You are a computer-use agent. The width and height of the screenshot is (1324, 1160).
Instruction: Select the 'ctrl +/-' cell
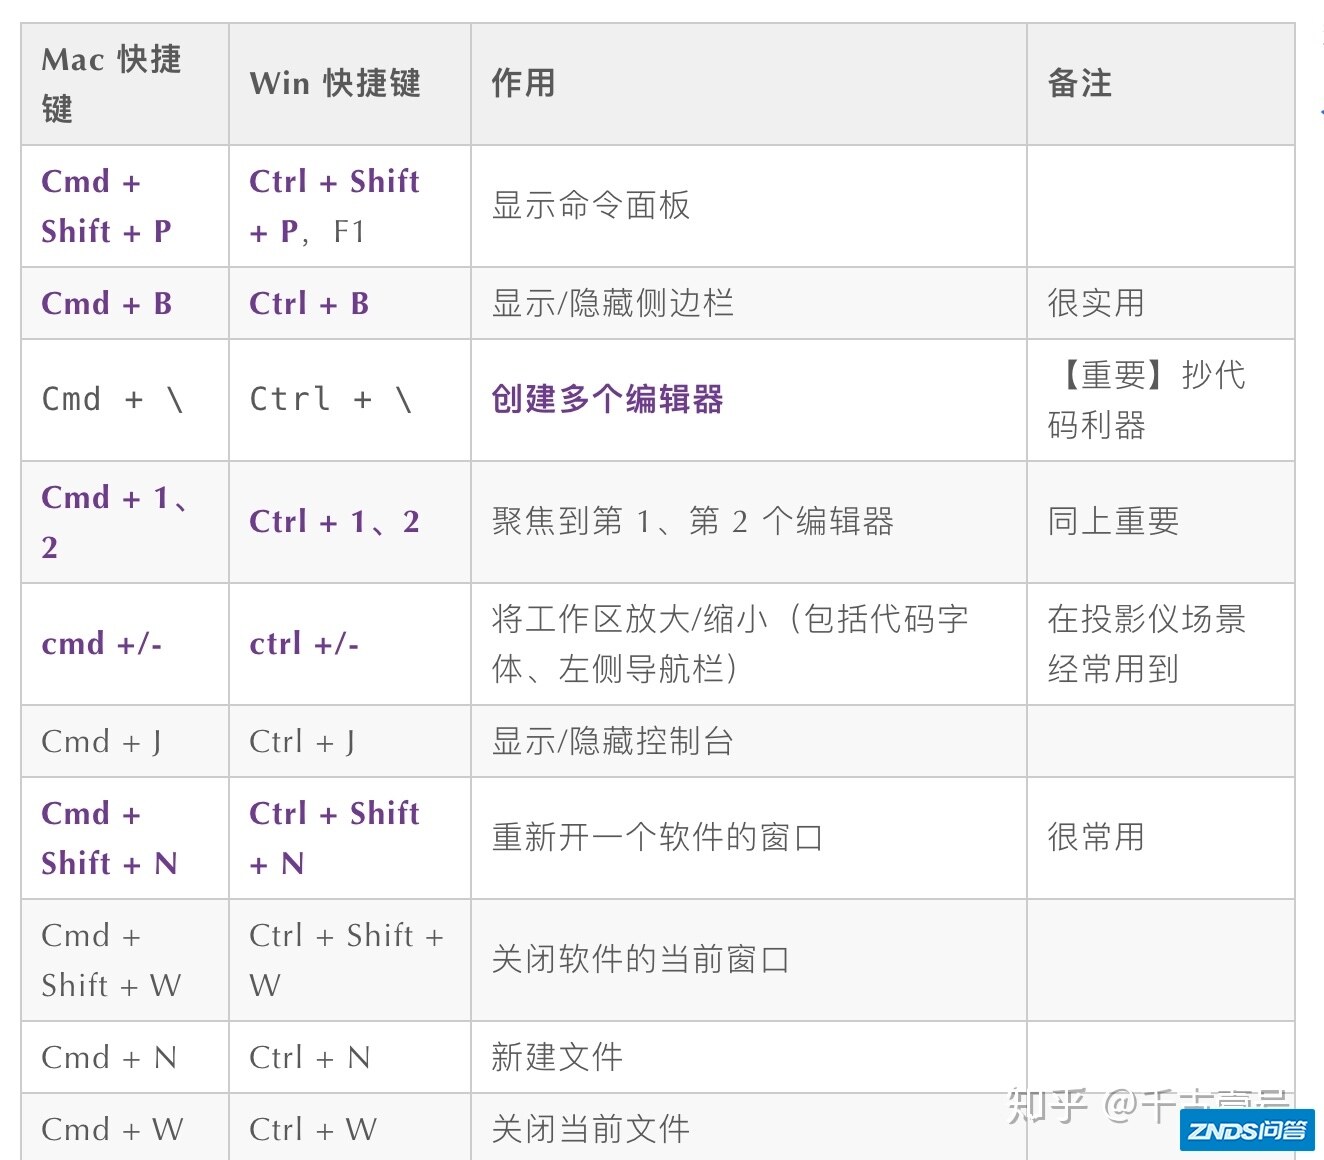tap(350, 644)
